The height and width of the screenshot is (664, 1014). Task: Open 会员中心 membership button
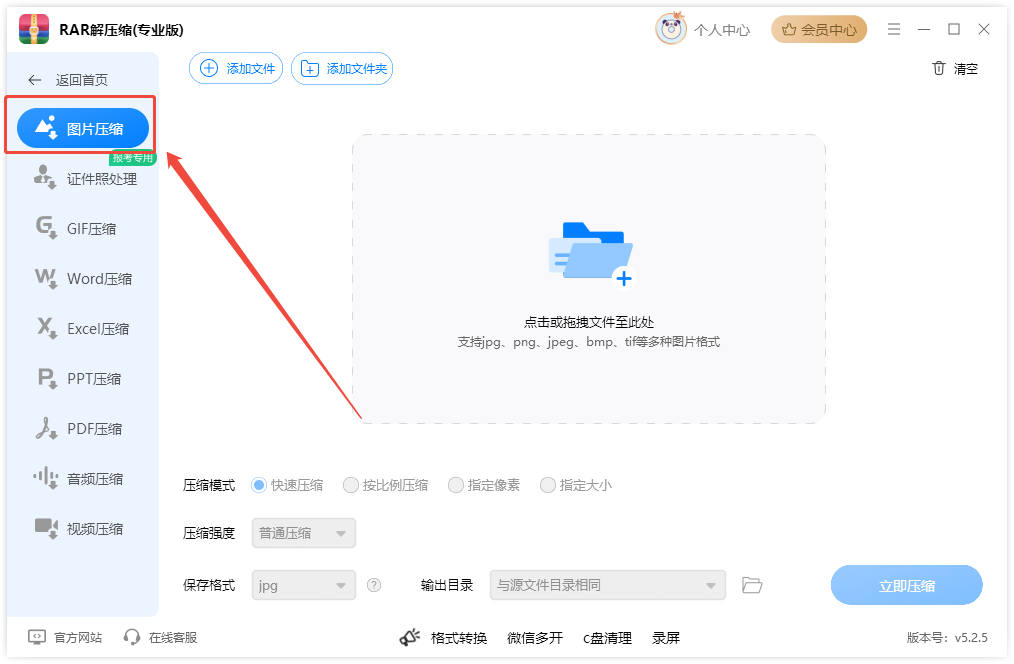coord(819,29)
